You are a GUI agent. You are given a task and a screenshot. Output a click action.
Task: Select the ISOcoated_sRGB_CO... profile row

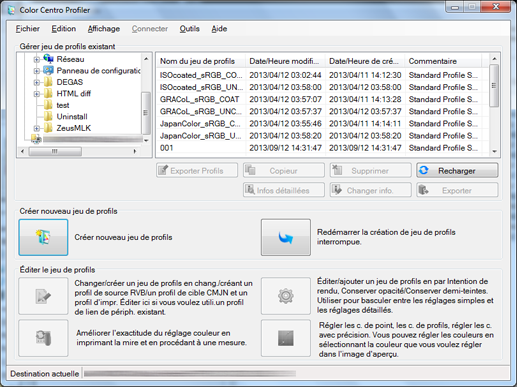pos(322,75)
